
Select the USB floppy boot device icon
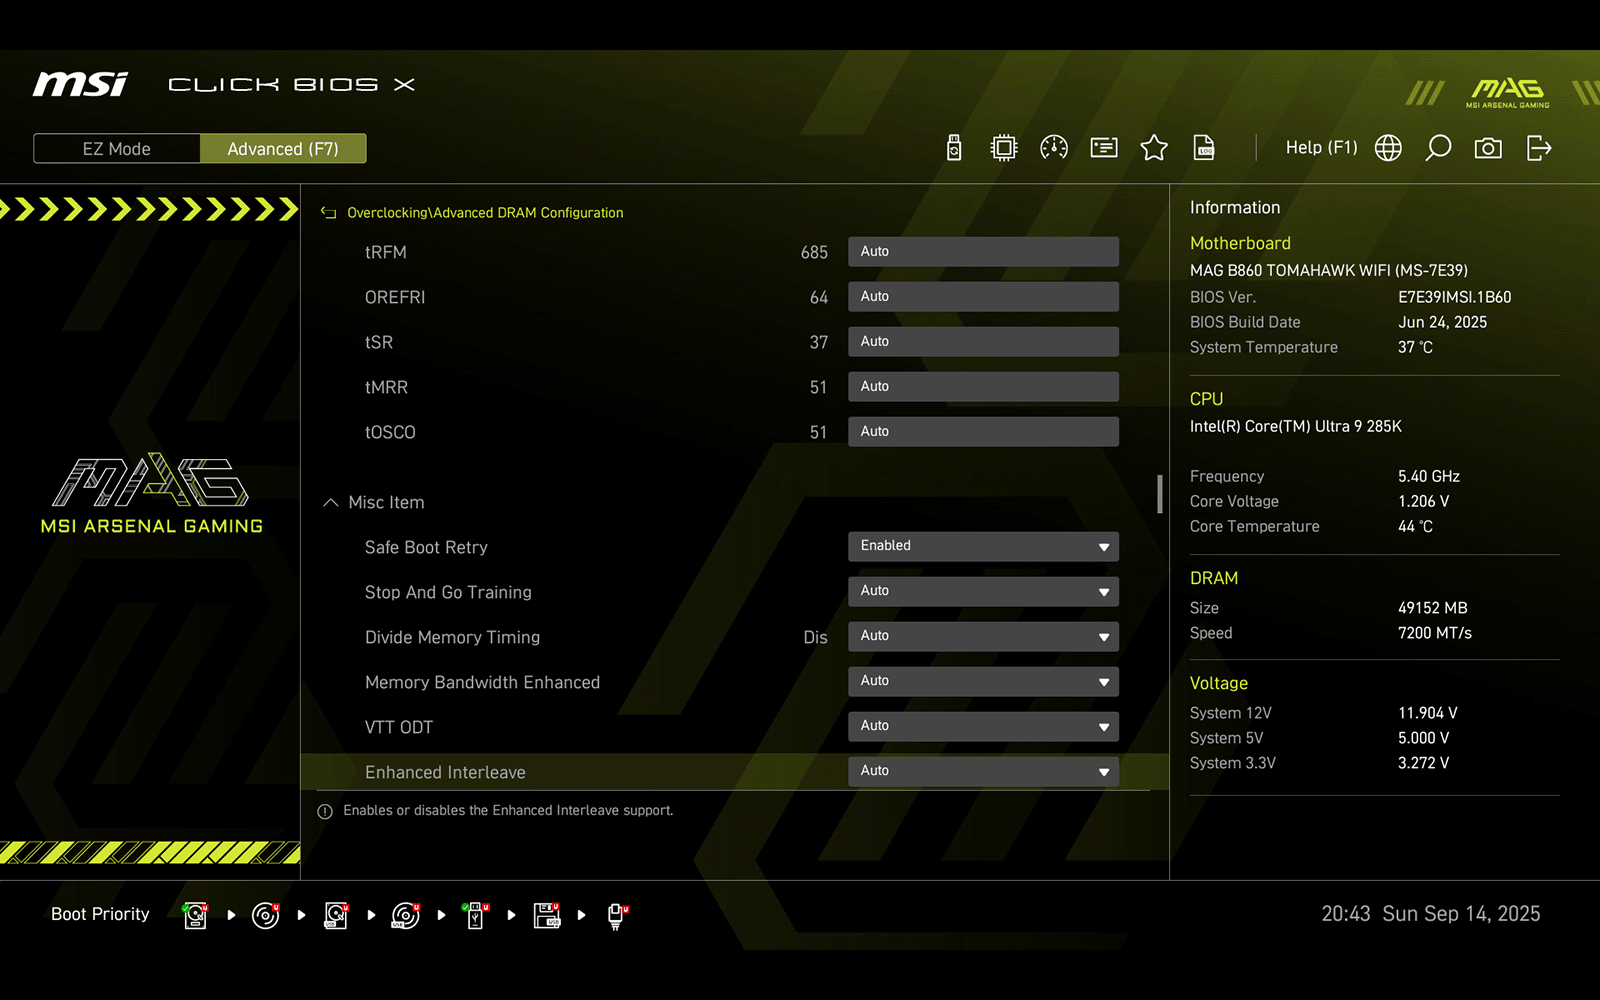point(547,915)
